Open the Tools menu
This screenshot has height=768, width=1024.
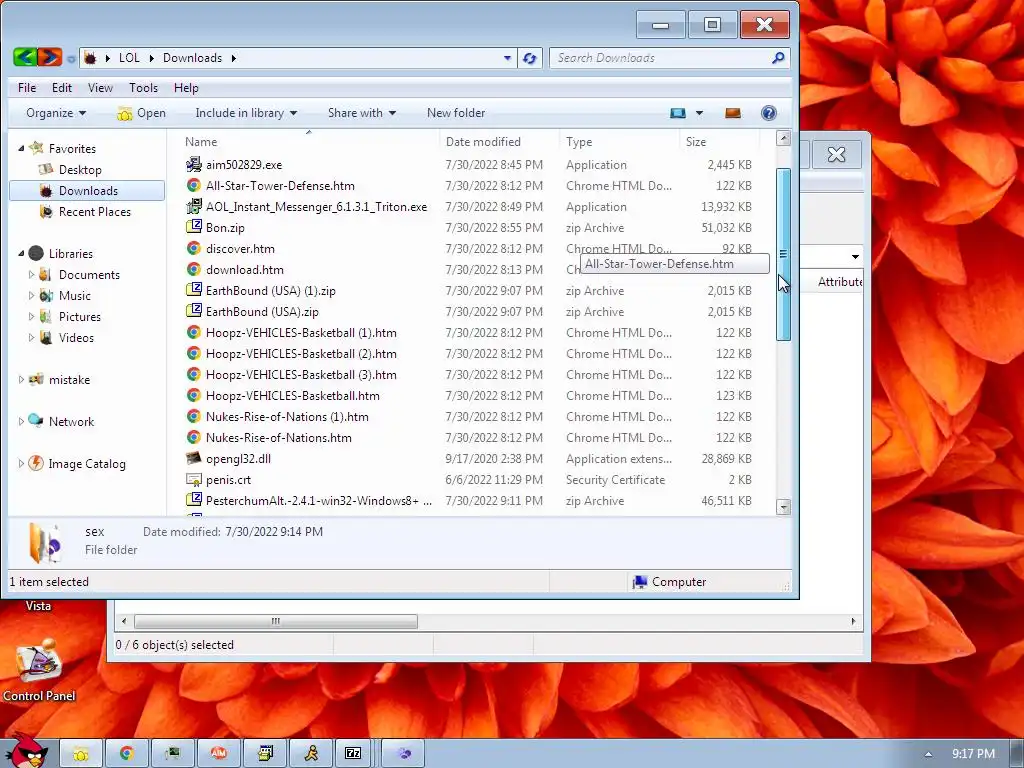143,88
